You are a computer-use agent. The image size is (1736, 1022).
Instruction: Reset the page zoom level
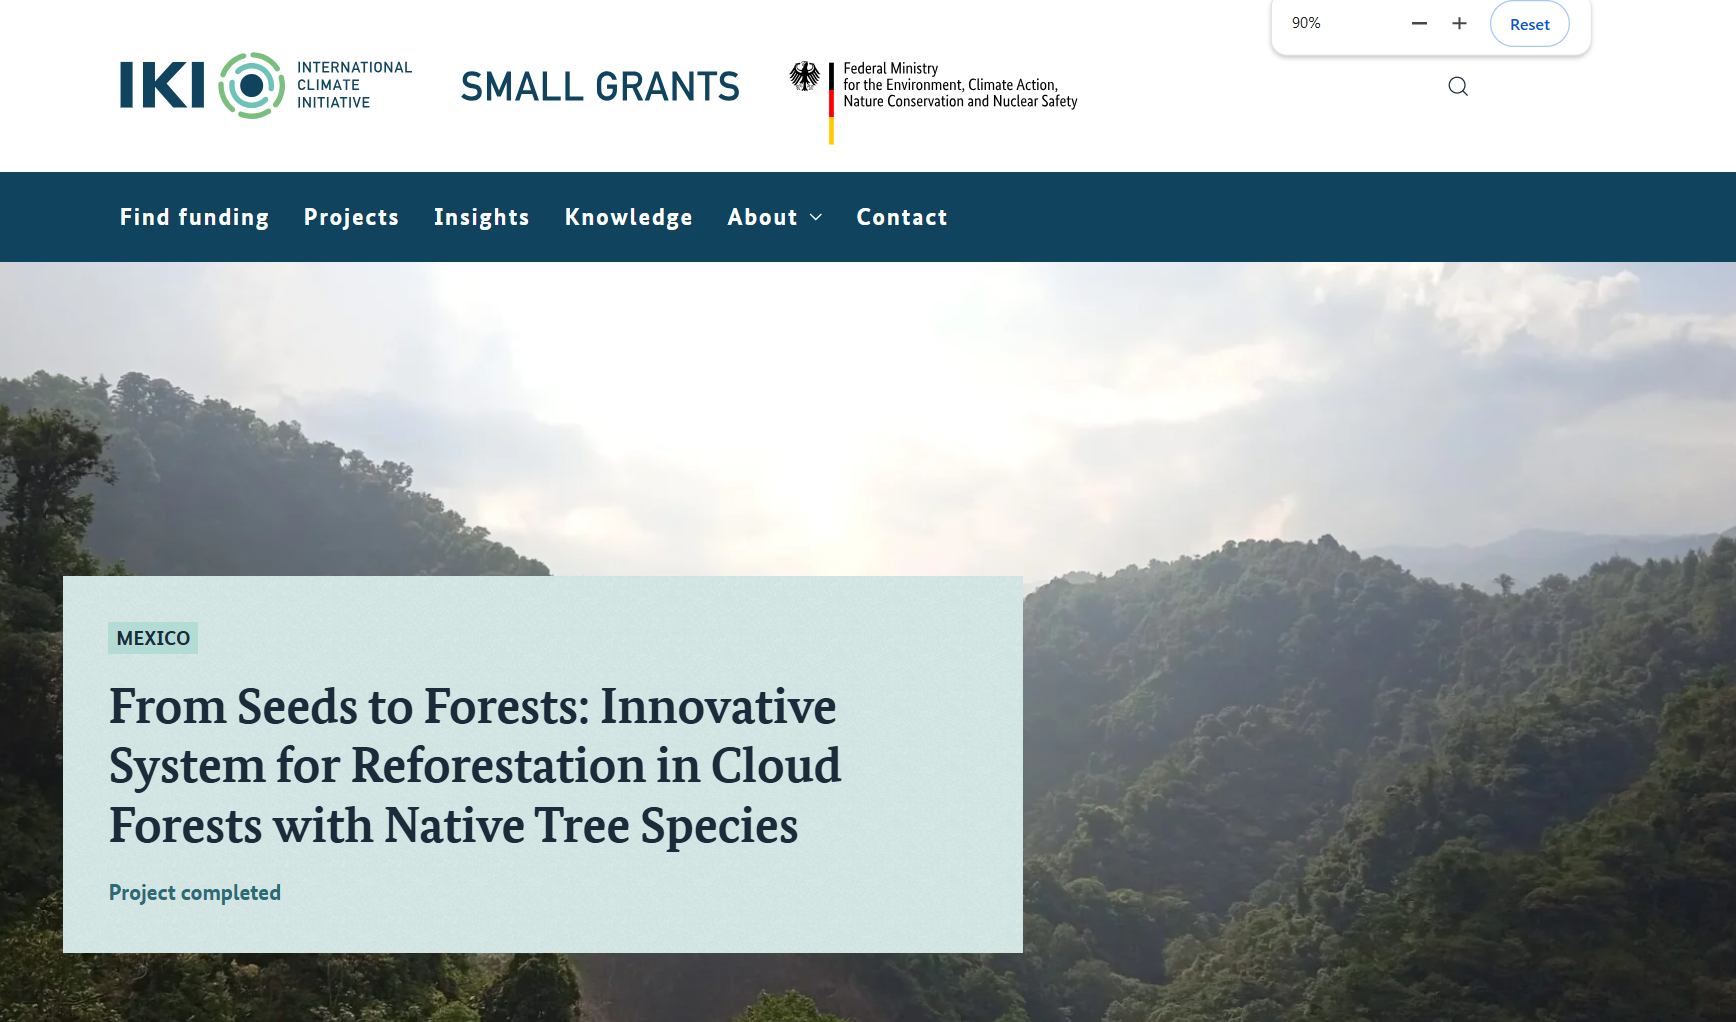[1529, 24]
